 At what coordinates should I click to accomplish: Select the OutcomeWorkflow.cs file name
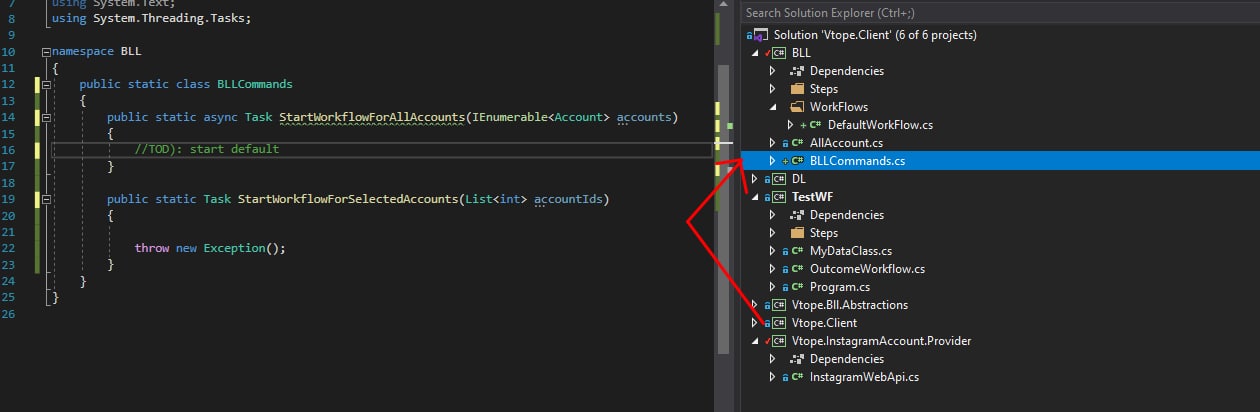pos(867,269)
